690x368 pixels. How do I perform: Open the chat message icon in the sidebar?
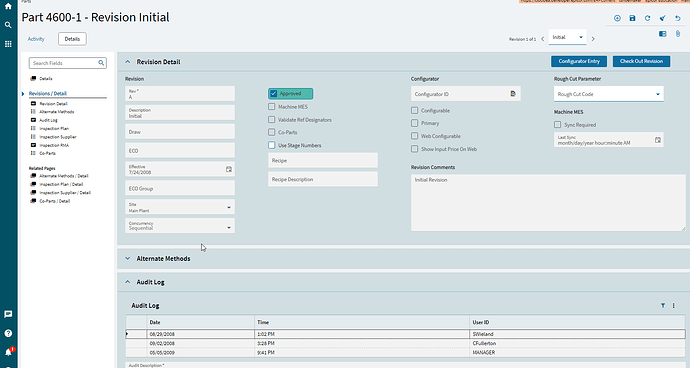[8, 314]
